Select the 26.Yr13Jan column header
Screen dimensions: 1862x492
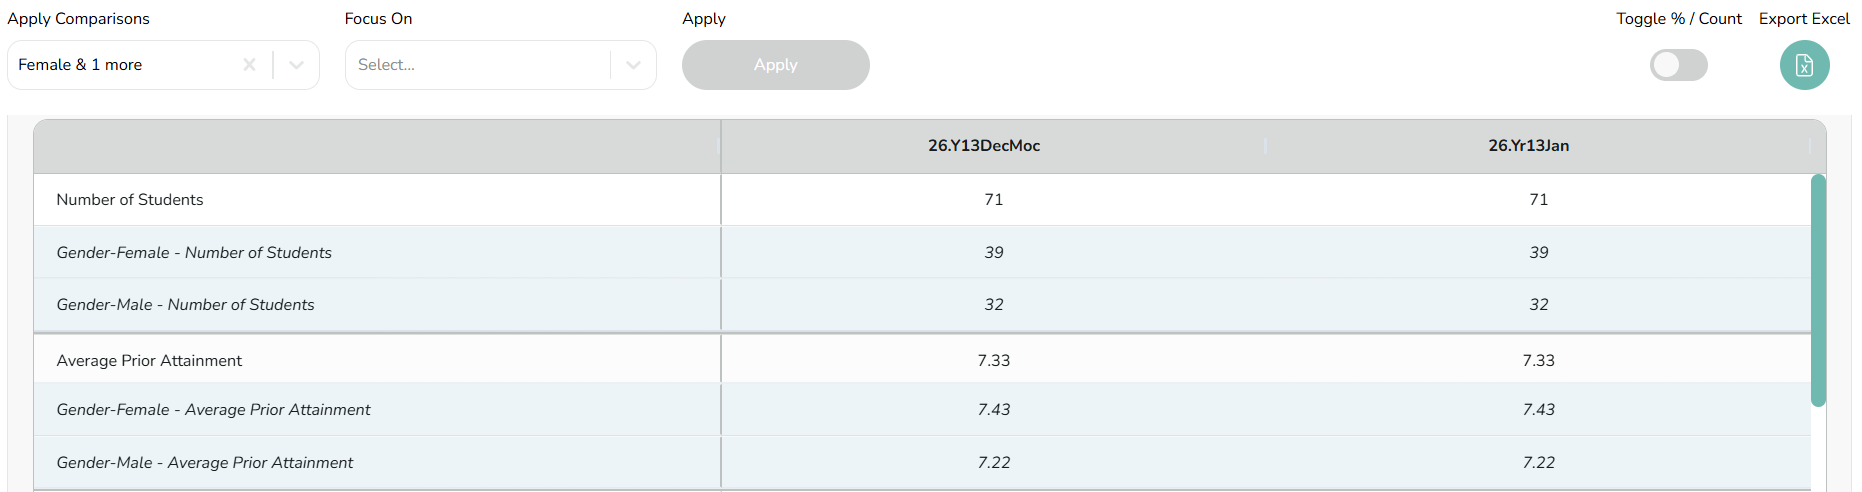pos(1528,146)
